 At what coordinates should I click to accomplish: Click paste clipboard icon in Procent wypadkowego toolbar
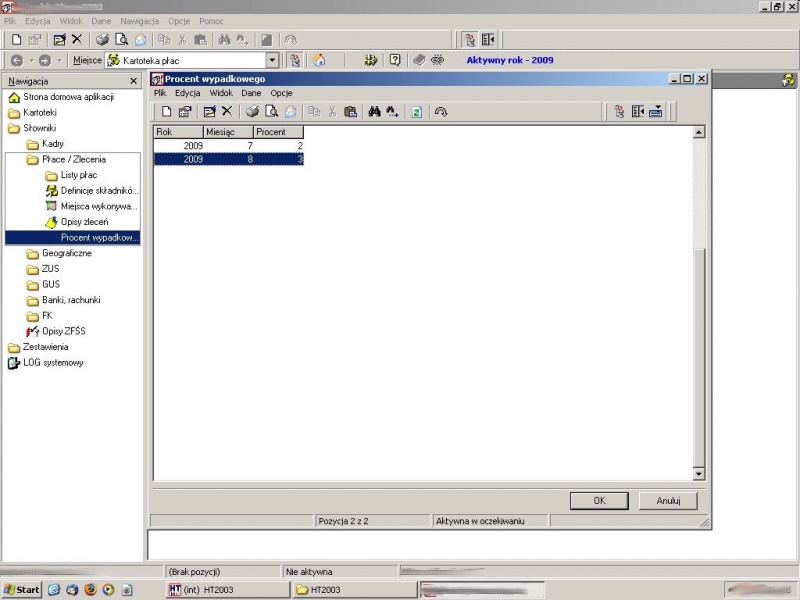(351, 112)
